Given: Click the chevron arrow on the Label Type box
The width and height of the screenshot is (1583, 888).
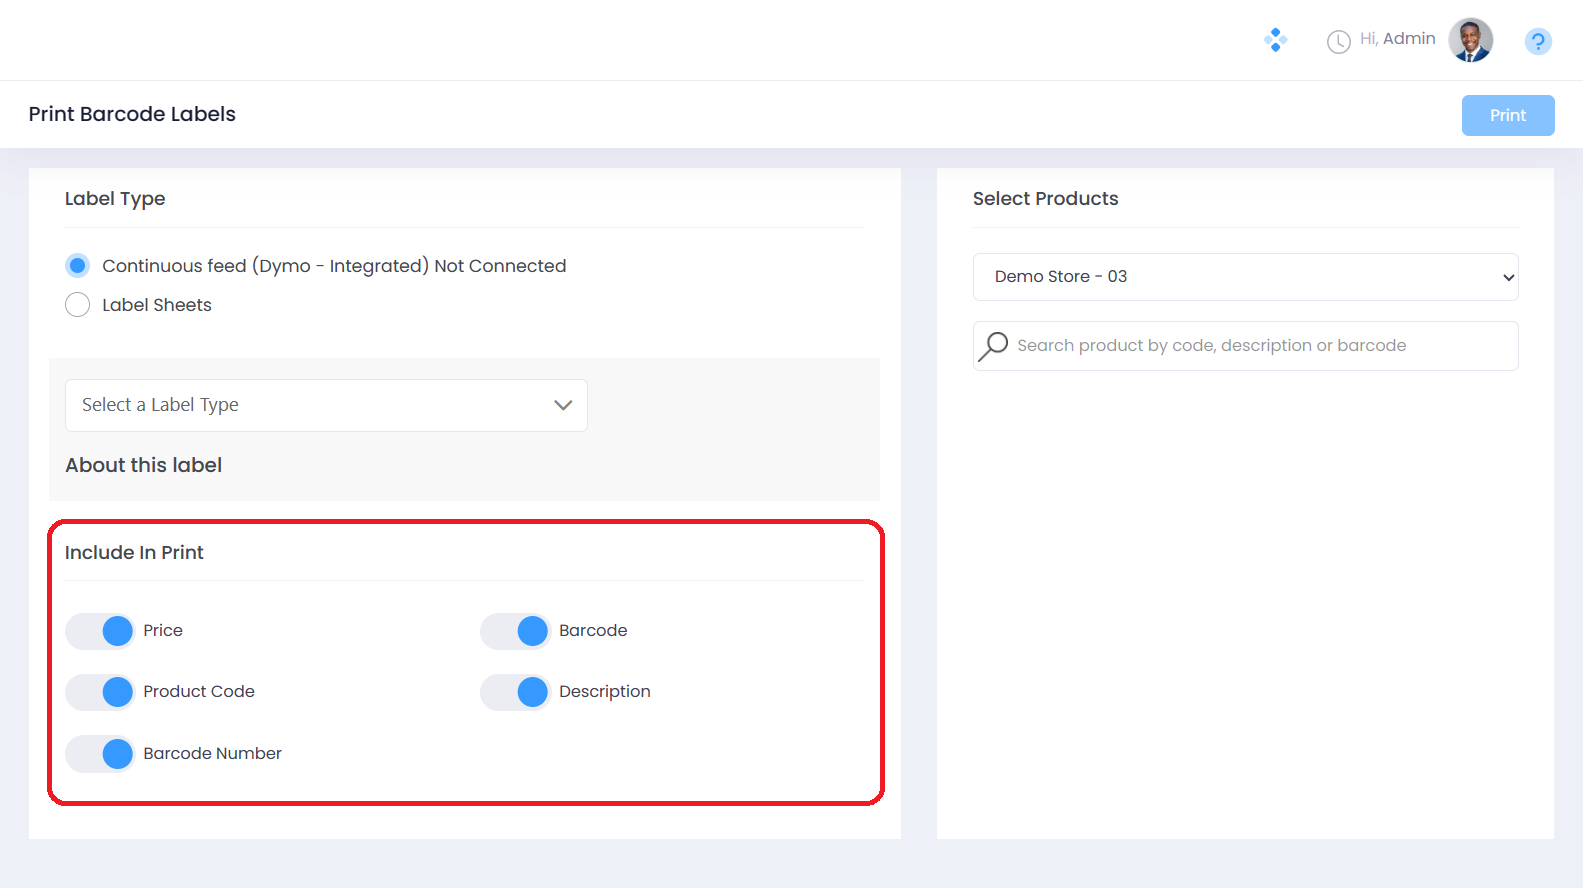Looking at the screenshot, I should click(x=563, y=405).
